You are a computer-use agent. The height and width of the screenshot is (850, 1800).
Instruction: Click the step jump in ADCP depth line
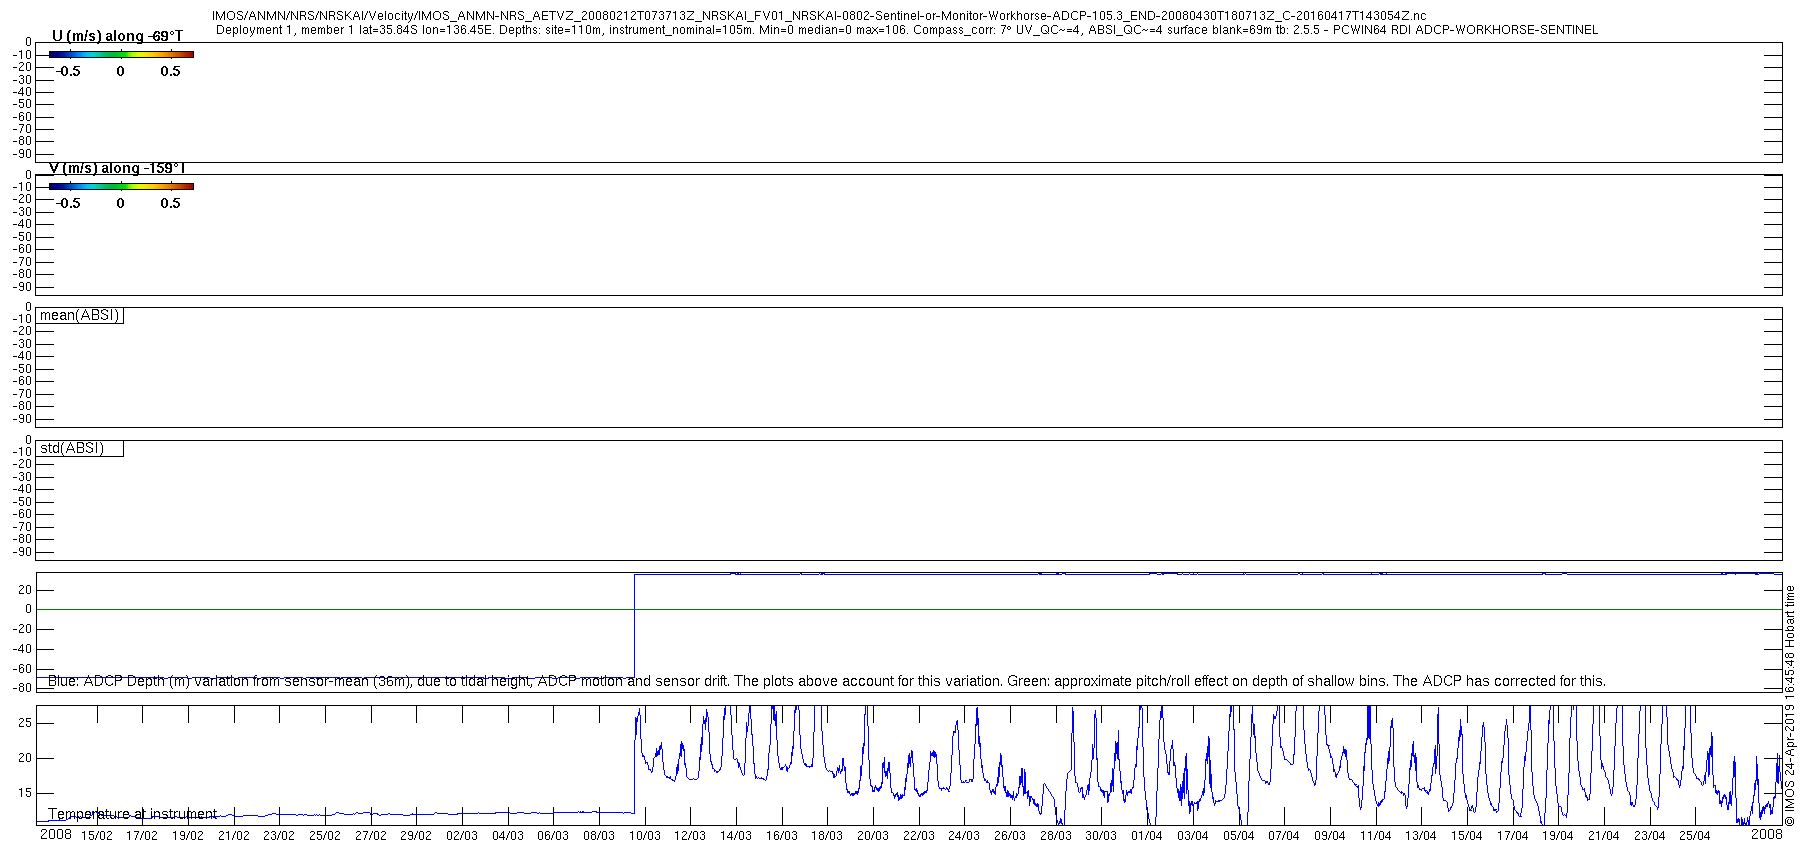pyautogui.click(x=634, y=627)
